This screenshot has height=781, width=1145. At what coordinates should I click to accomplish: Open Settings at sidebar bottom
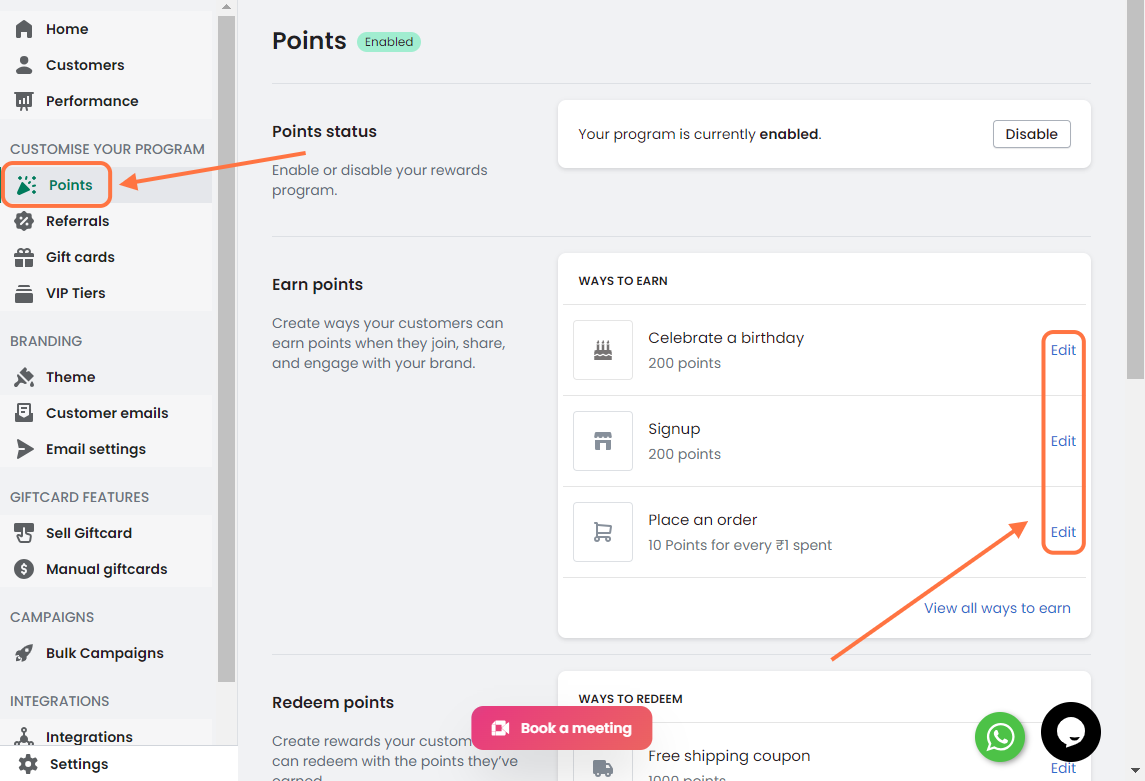(78, 764)
